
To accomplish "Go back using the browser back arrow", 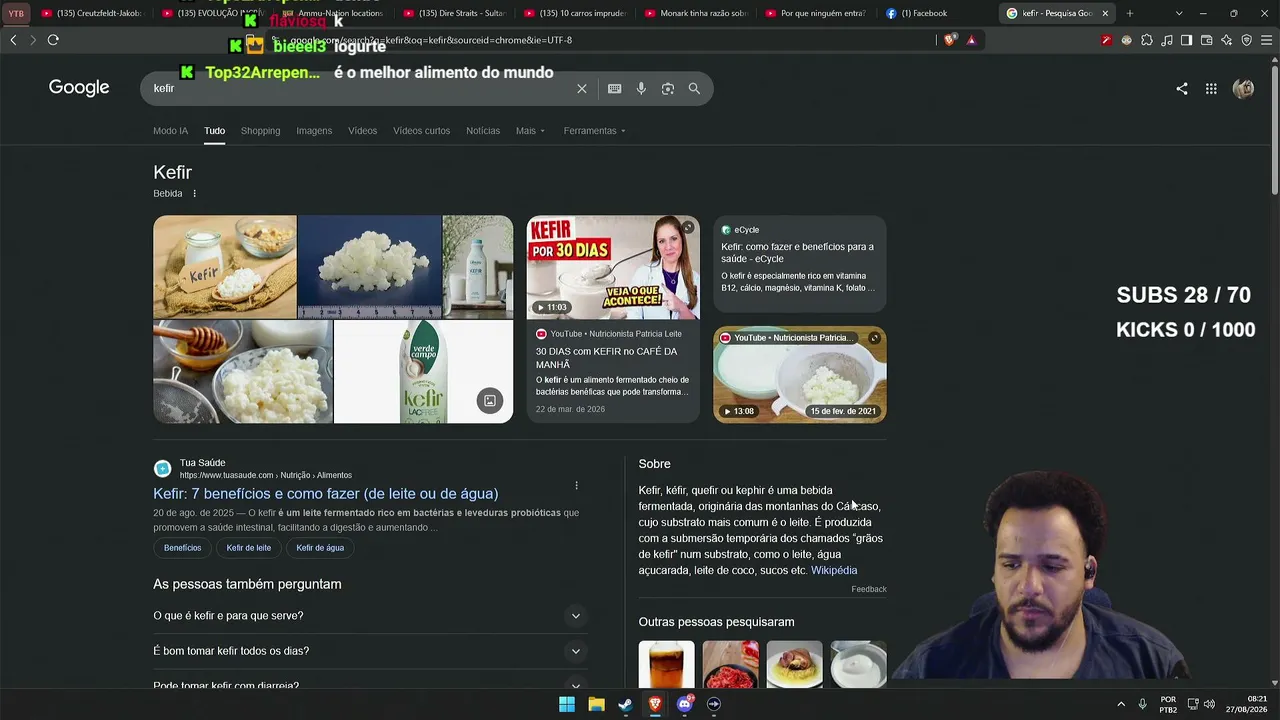I will click(x=13, y=40).
